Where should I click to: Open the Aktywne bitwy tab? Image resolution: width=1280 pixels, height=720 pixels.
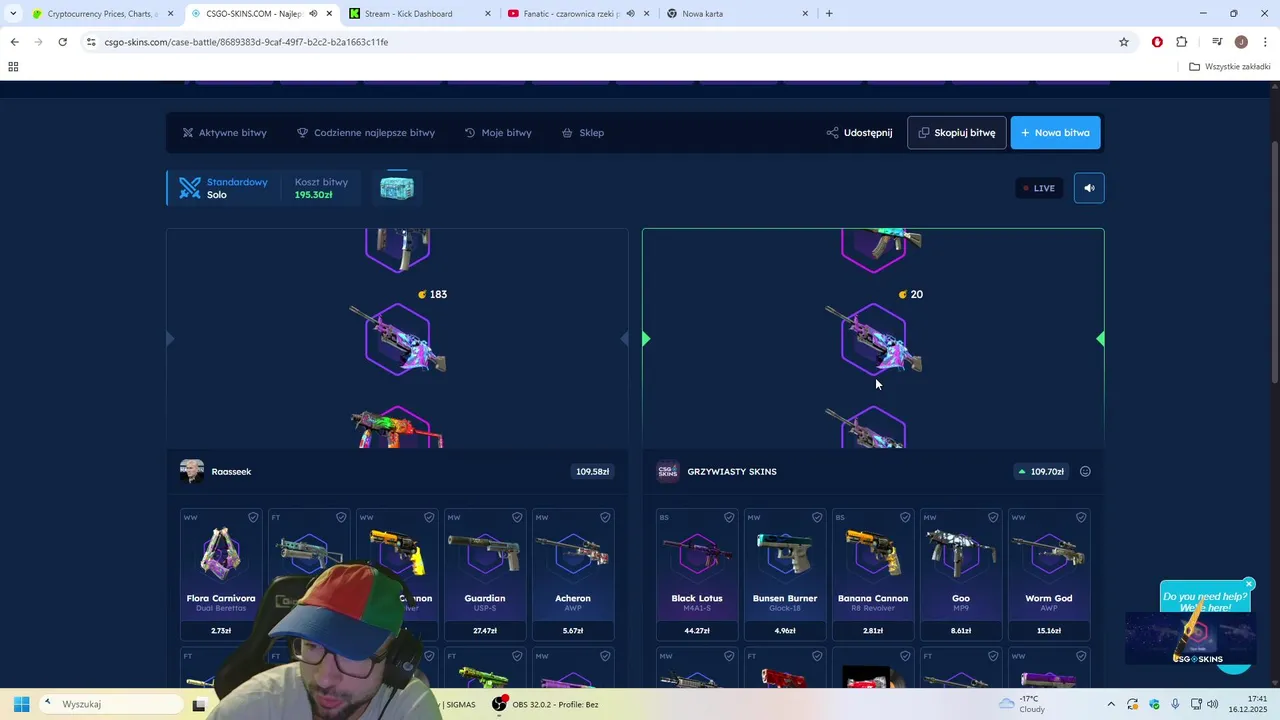[x=225, y=132]
